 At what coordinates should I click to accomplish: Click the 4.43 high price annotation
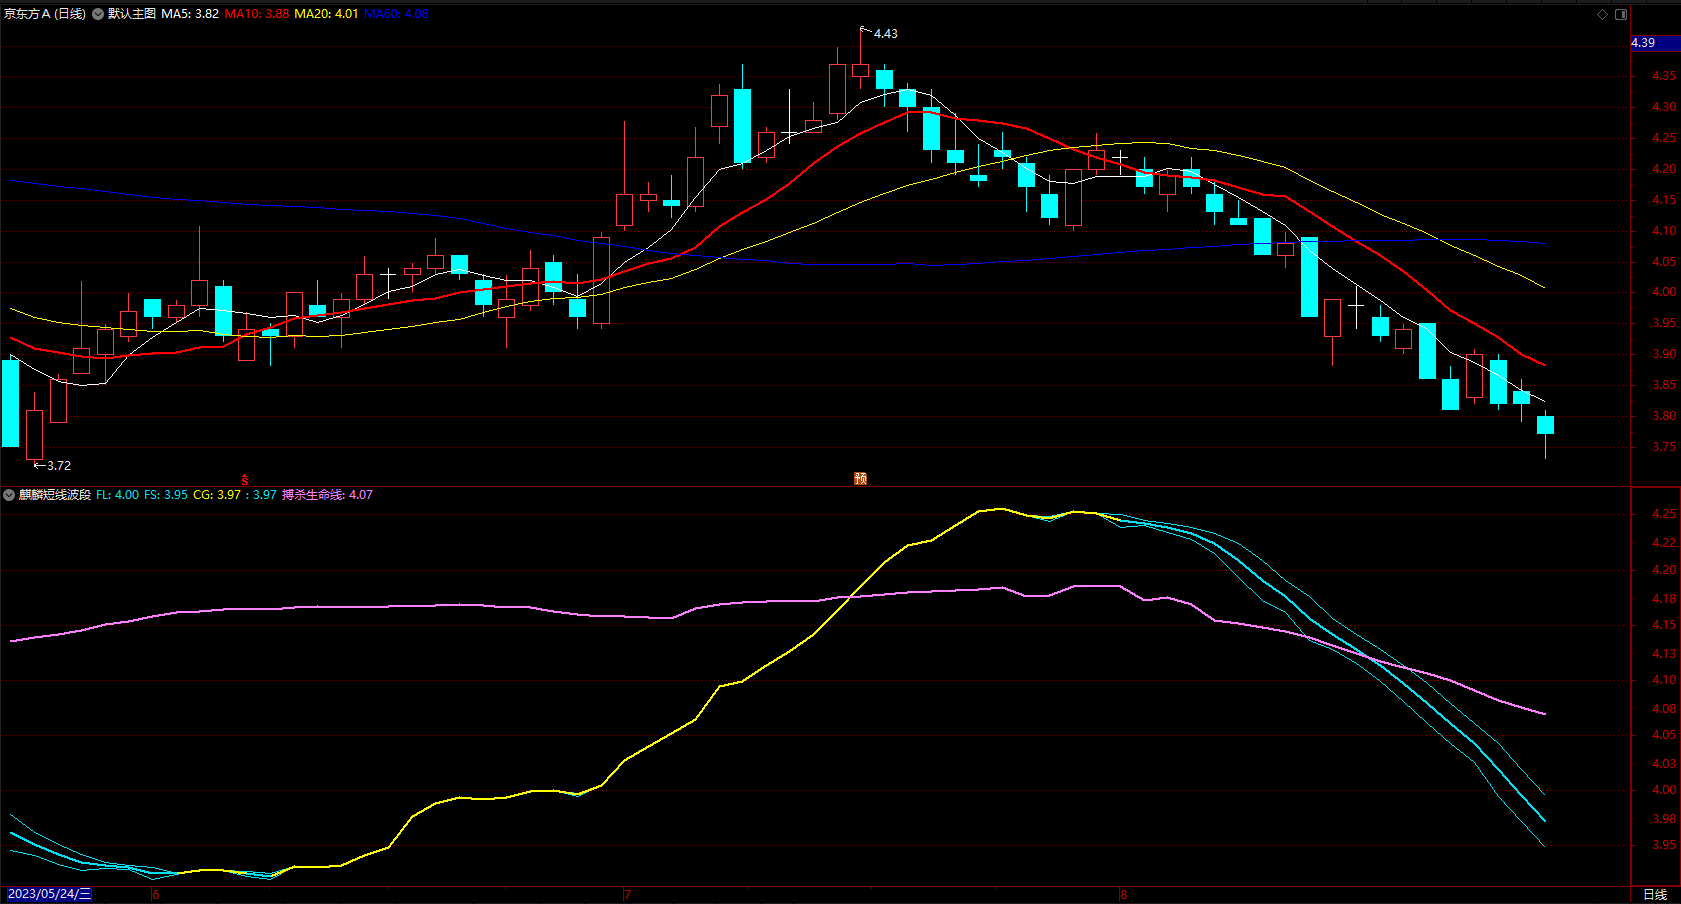tap(886, 34)
